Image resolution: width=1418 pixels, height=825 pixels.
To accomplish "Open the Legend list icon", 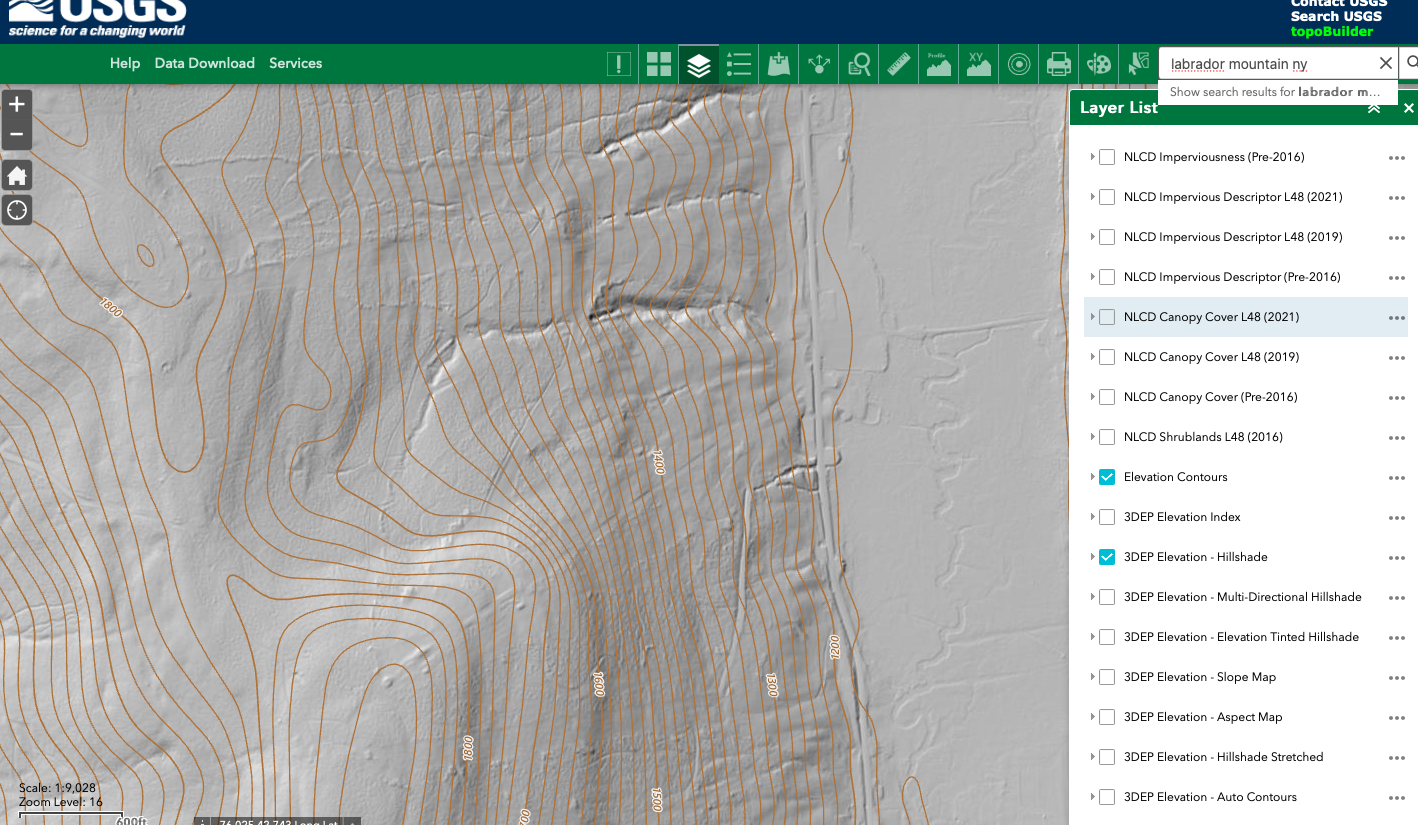I will 739,64.
